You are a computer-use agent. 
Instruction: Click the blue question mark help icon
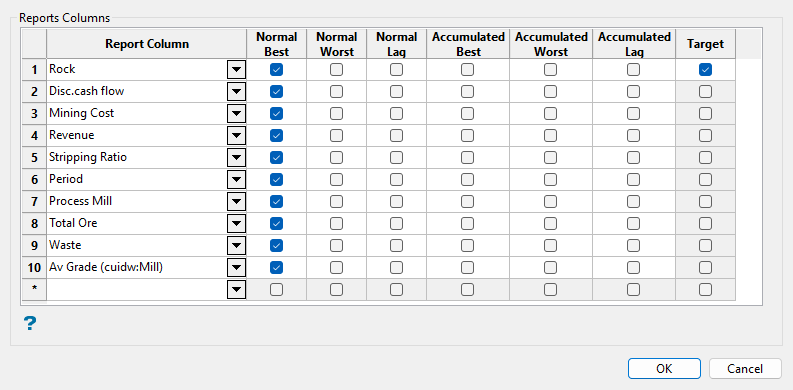tap(30, 323)
